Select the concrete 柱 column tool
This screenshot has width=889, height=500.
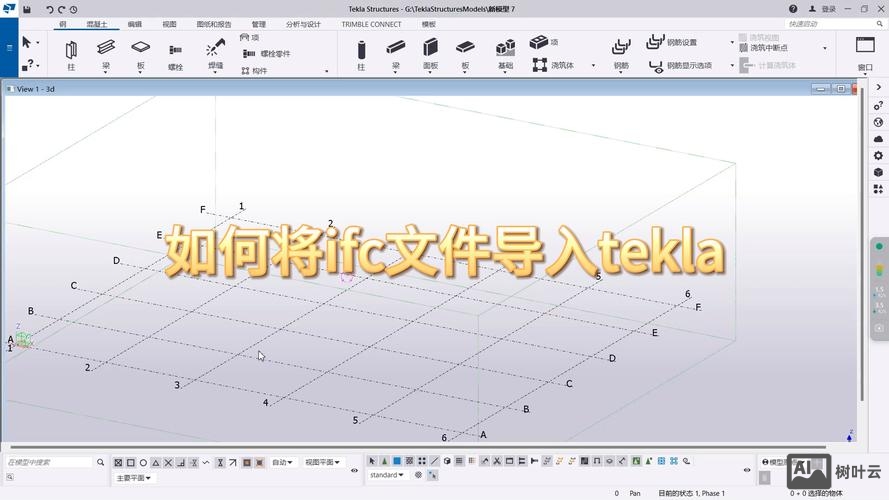[361, 55]
